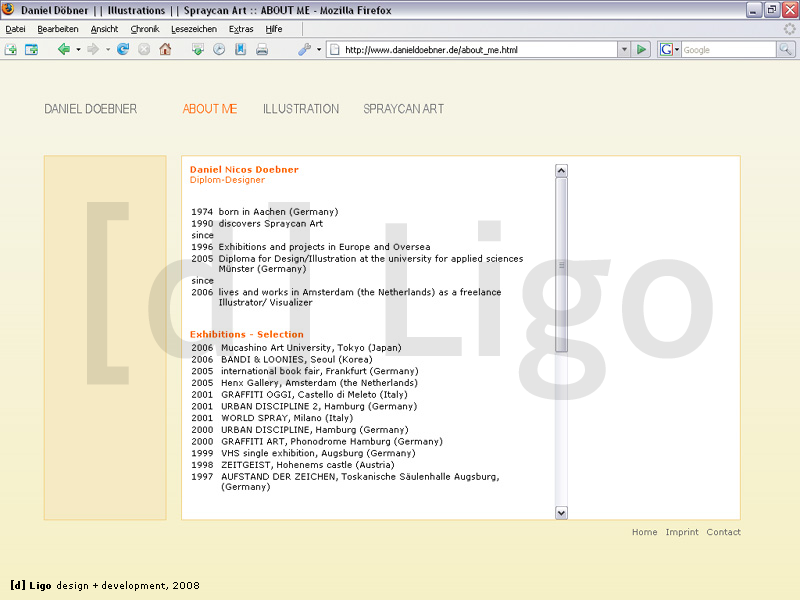The height and width of the screenshot is (600, 800).
Task: Click the loading throbber icon
Action: 790,29
